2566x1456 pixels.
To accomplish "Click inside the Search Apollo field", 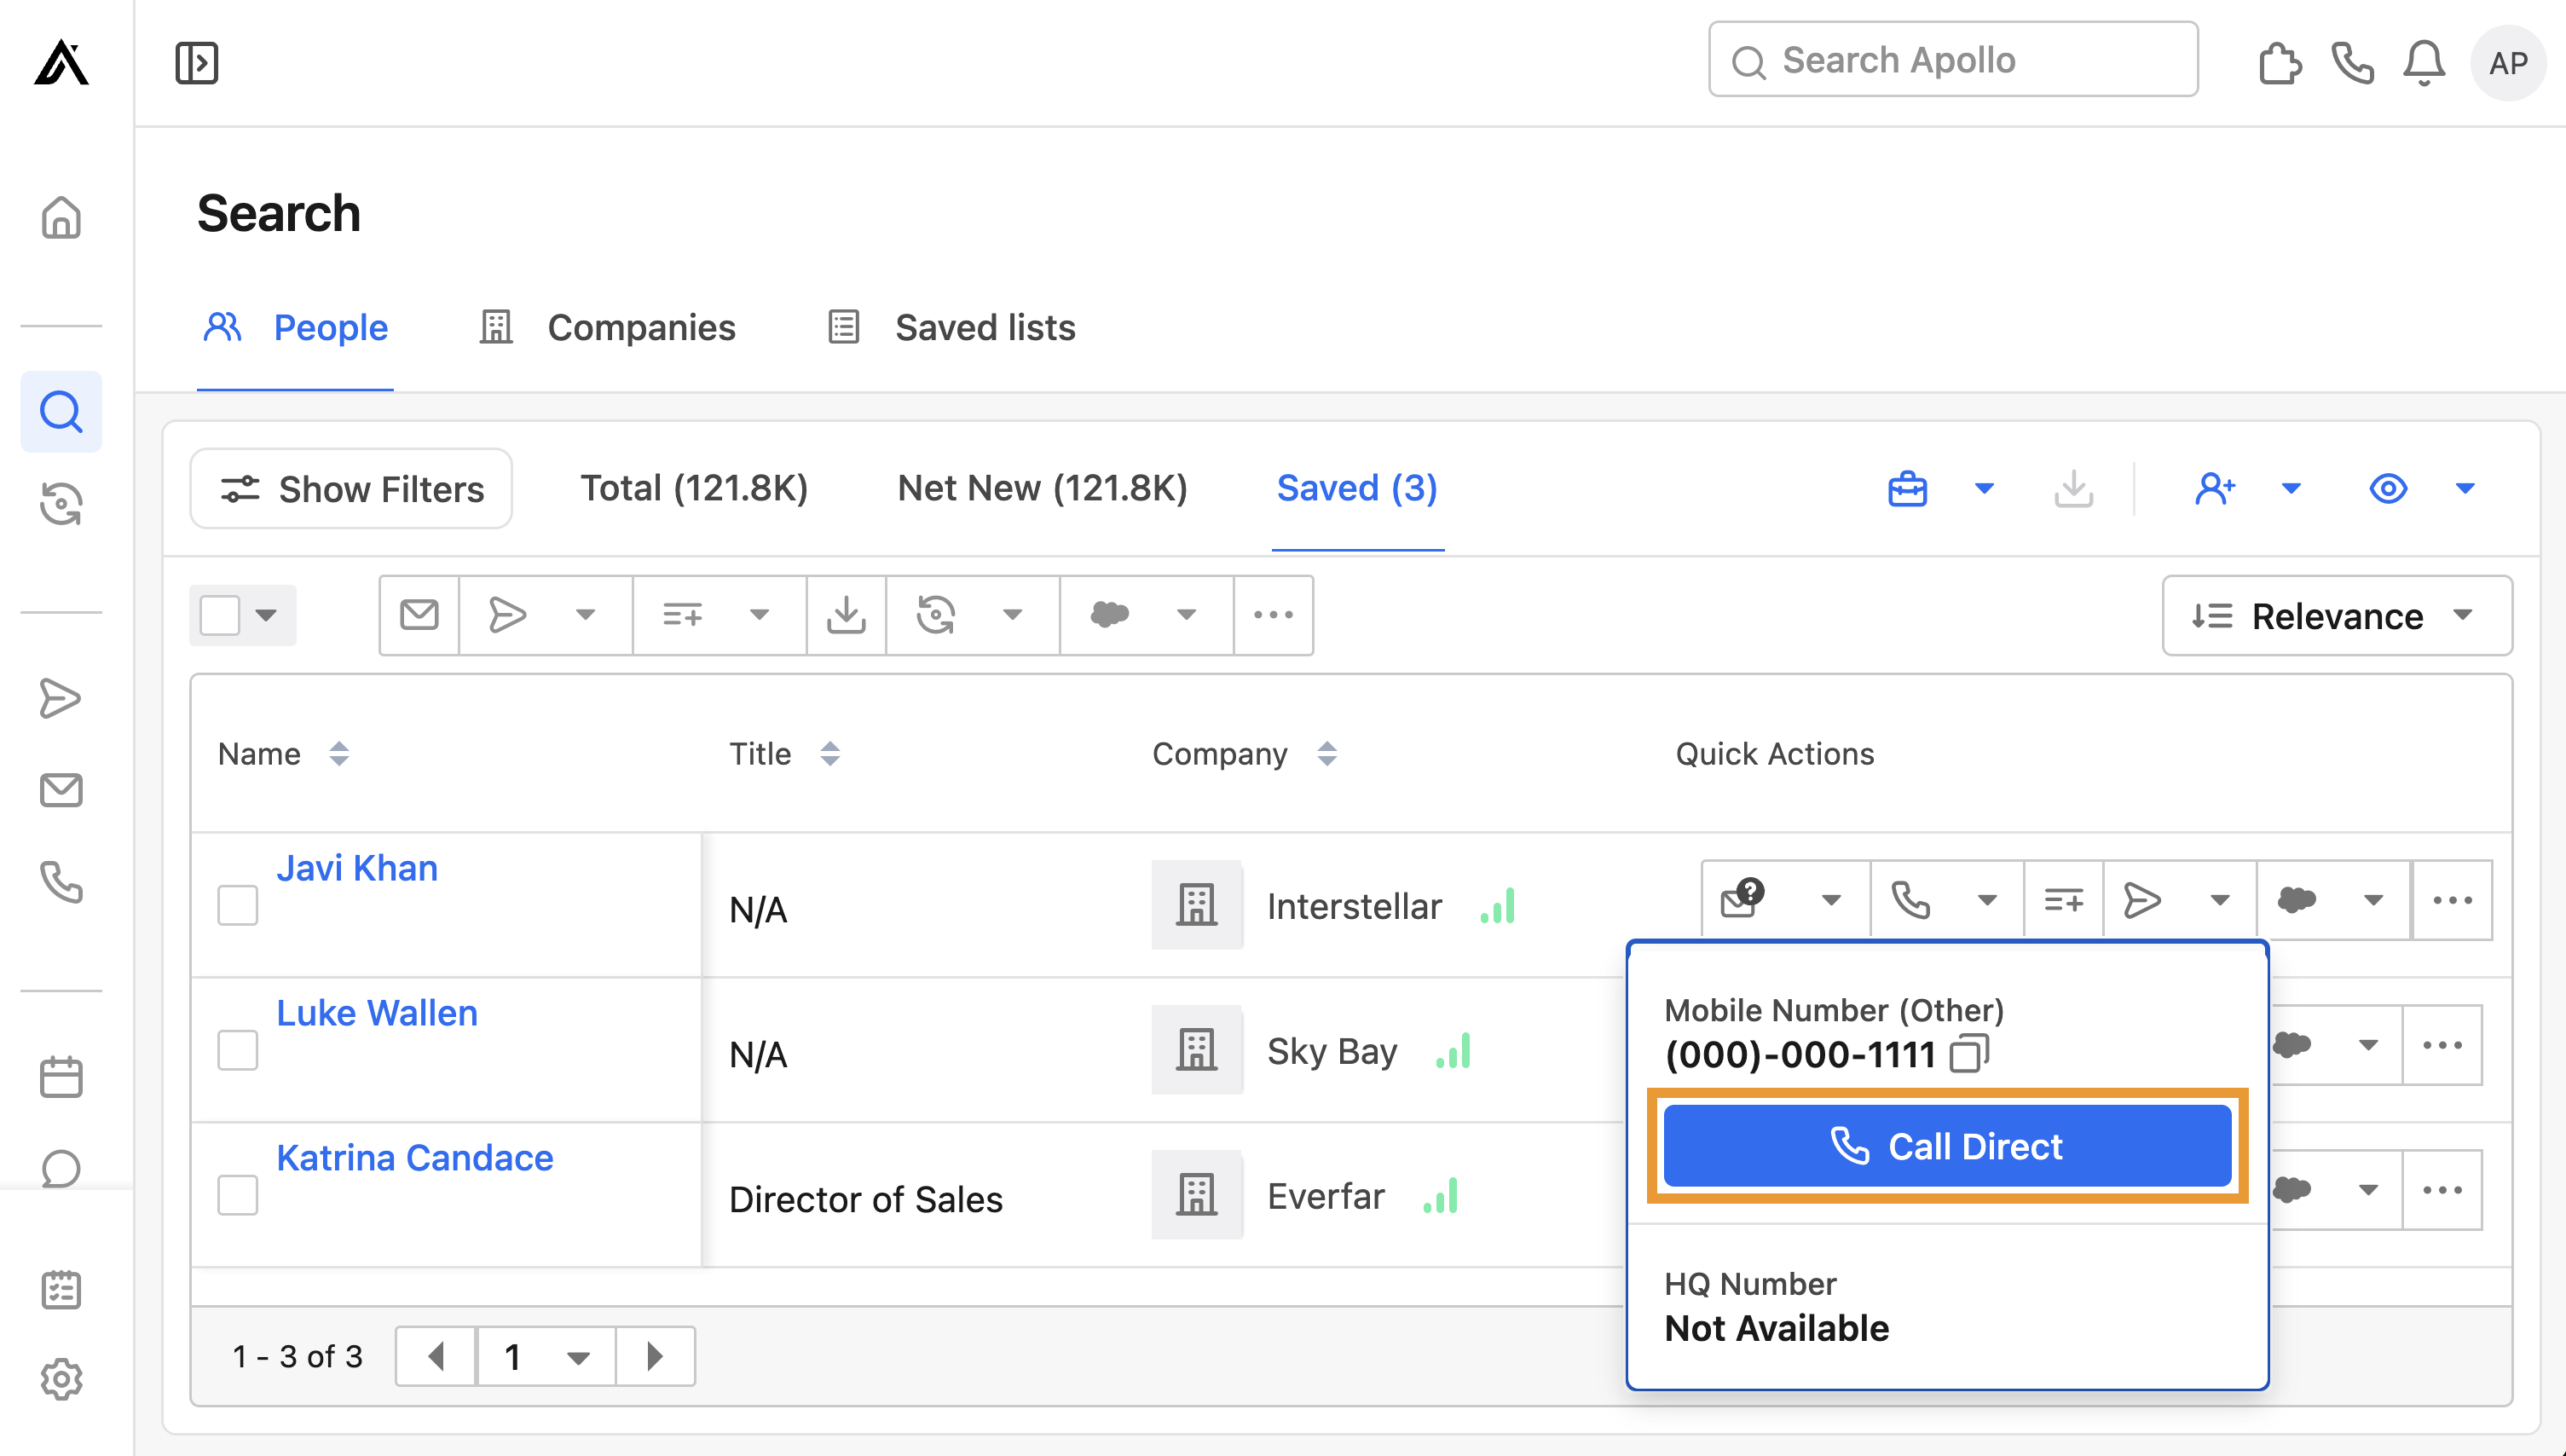I will pyautogui.click(x=1950, y=59).
